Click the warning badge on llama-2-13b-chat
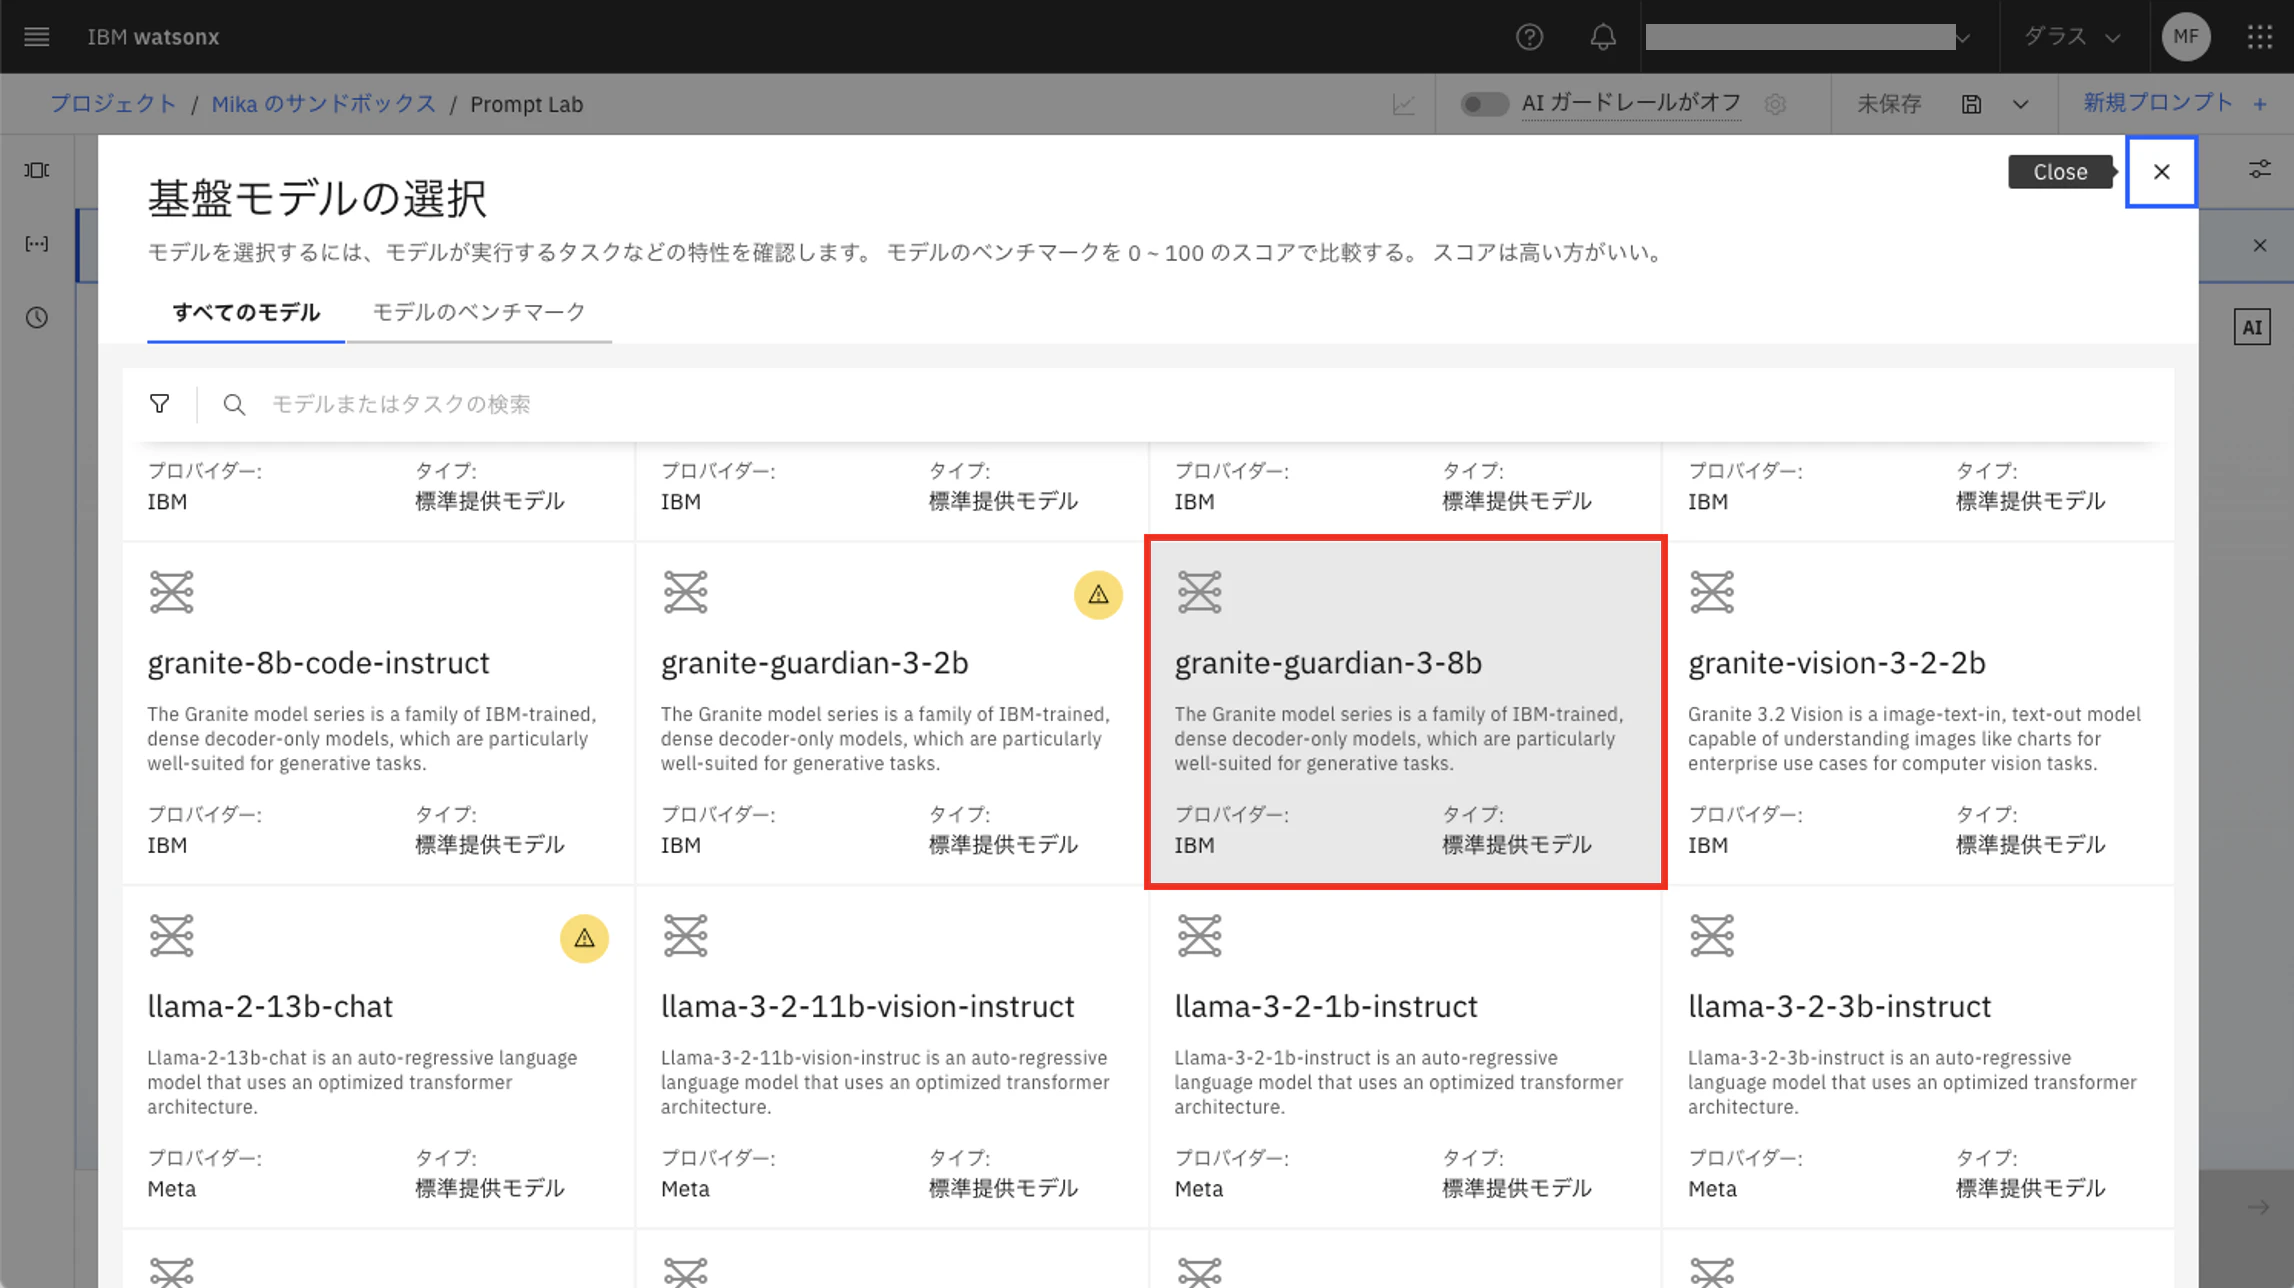2294x1288 pixels. 584,938
